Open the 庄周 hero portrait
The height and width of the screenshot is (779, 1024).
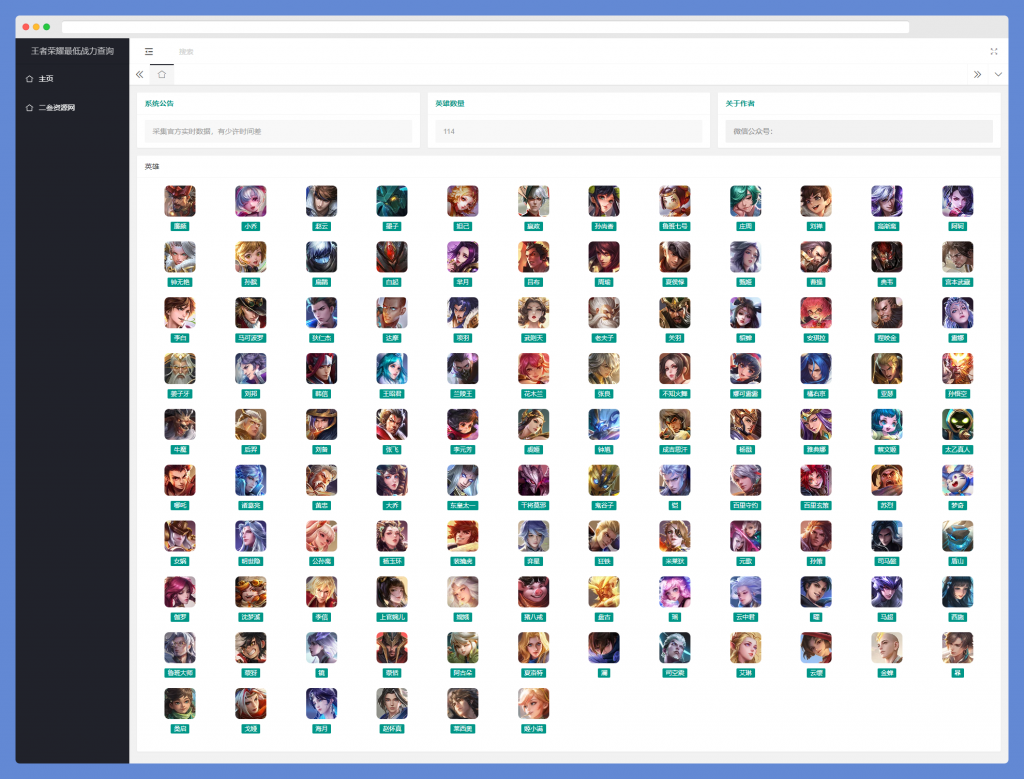coord(745,201)
